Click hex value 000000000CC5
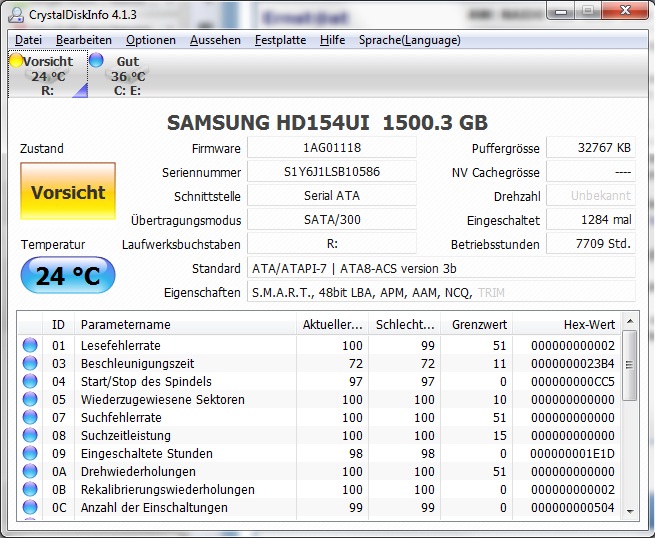655x538 pixels. click(573, 381)
